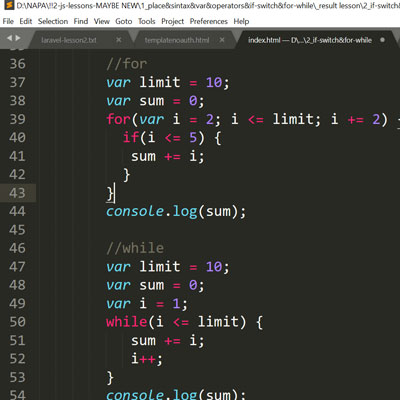Click line number 43 in gutter
Viewport: 400px width, 400px height.
pos(17,193)
